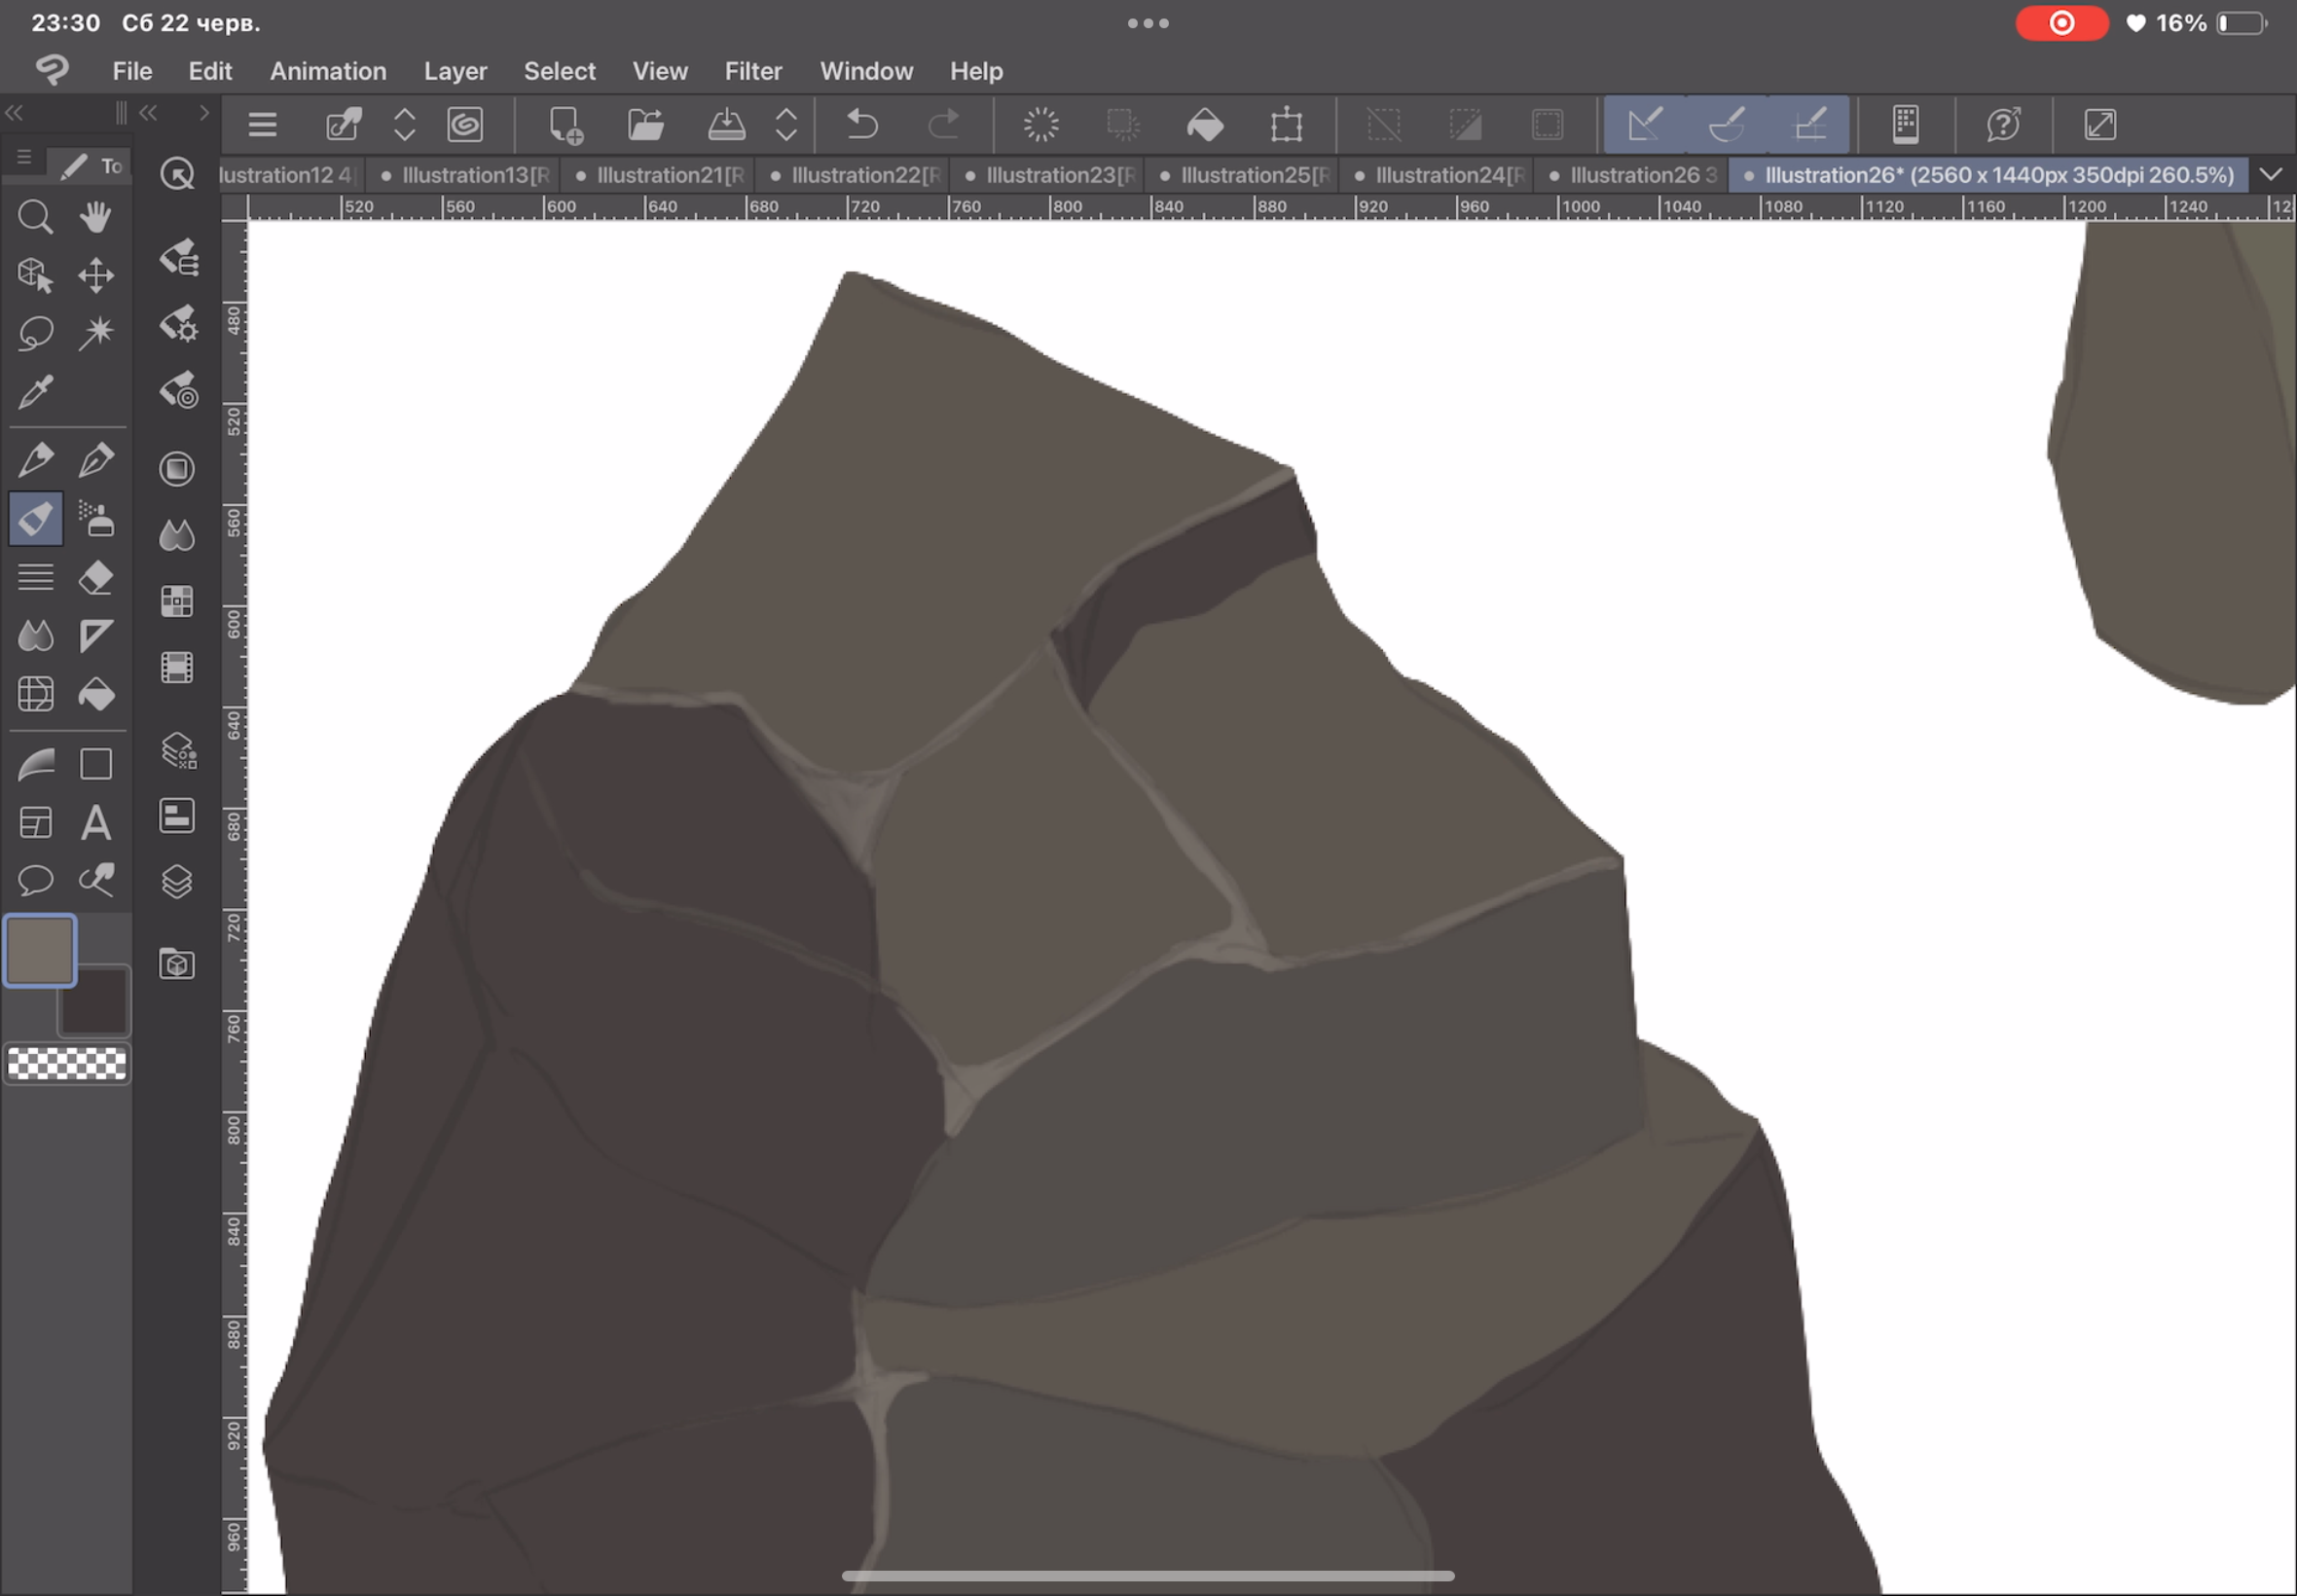Select the Auto select magic wand tool
This screenshot has height=1596, width=2297.
(x=96, y=333)
